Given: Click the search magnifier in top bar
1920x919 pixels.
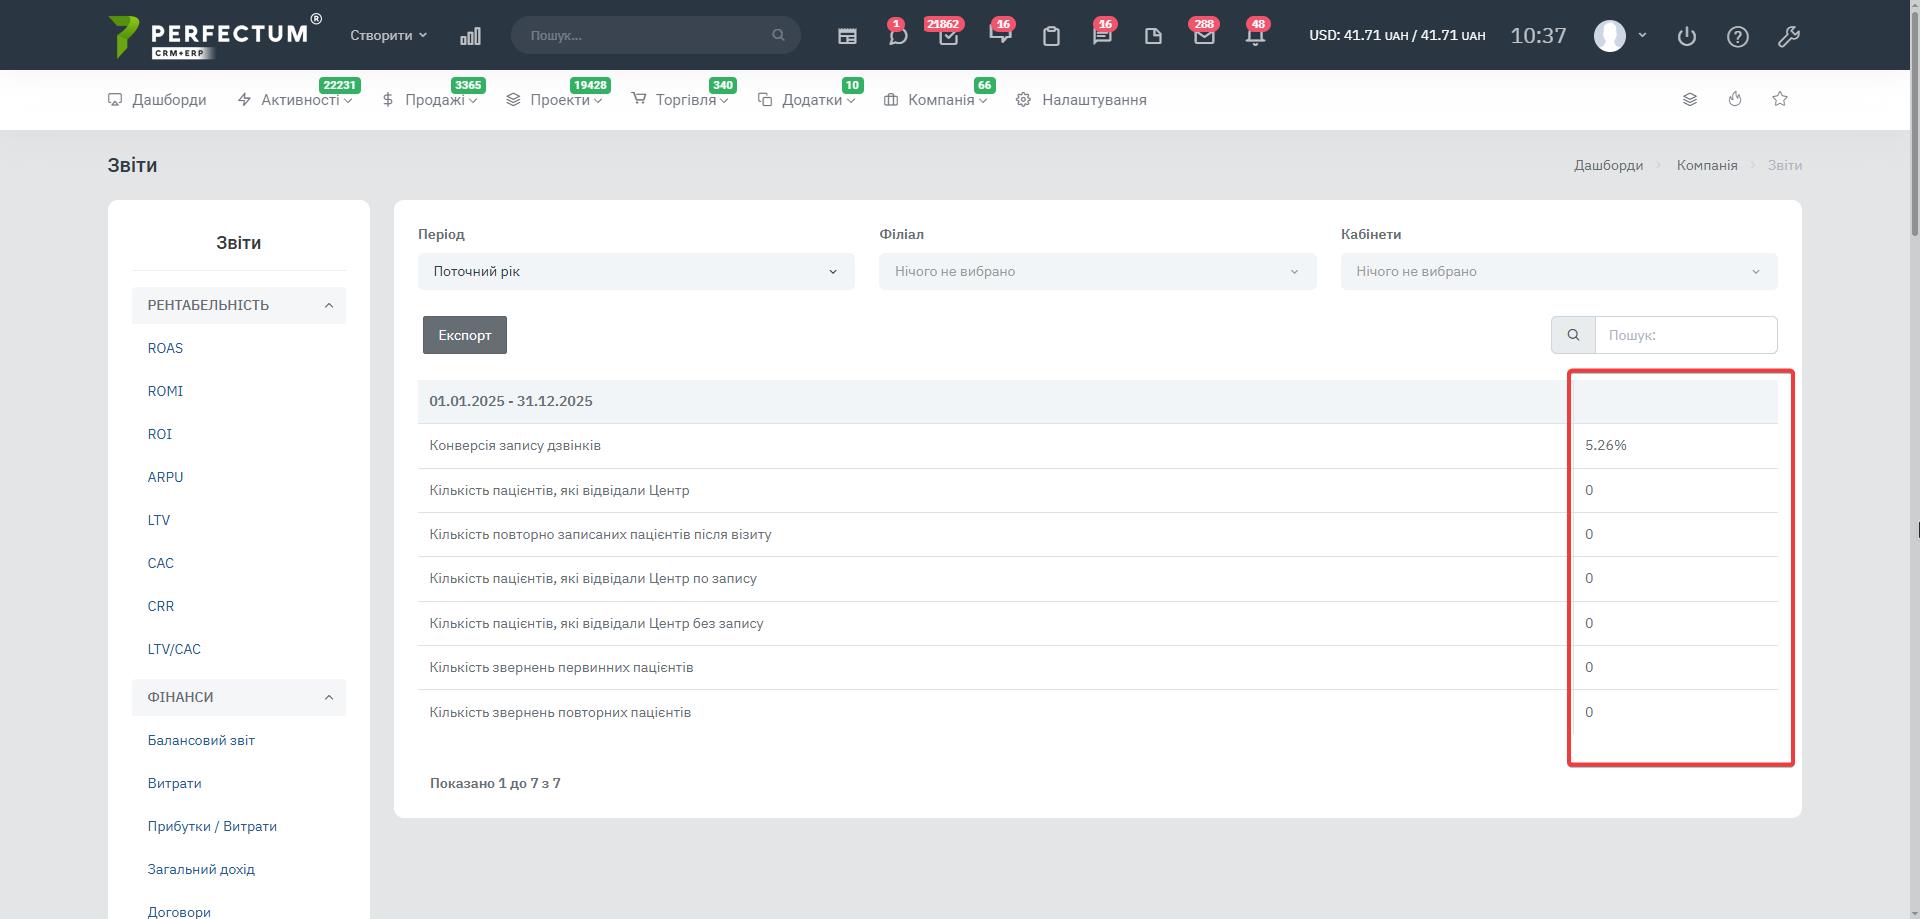Looking at the screenshot, I should [x=778, y=35].
